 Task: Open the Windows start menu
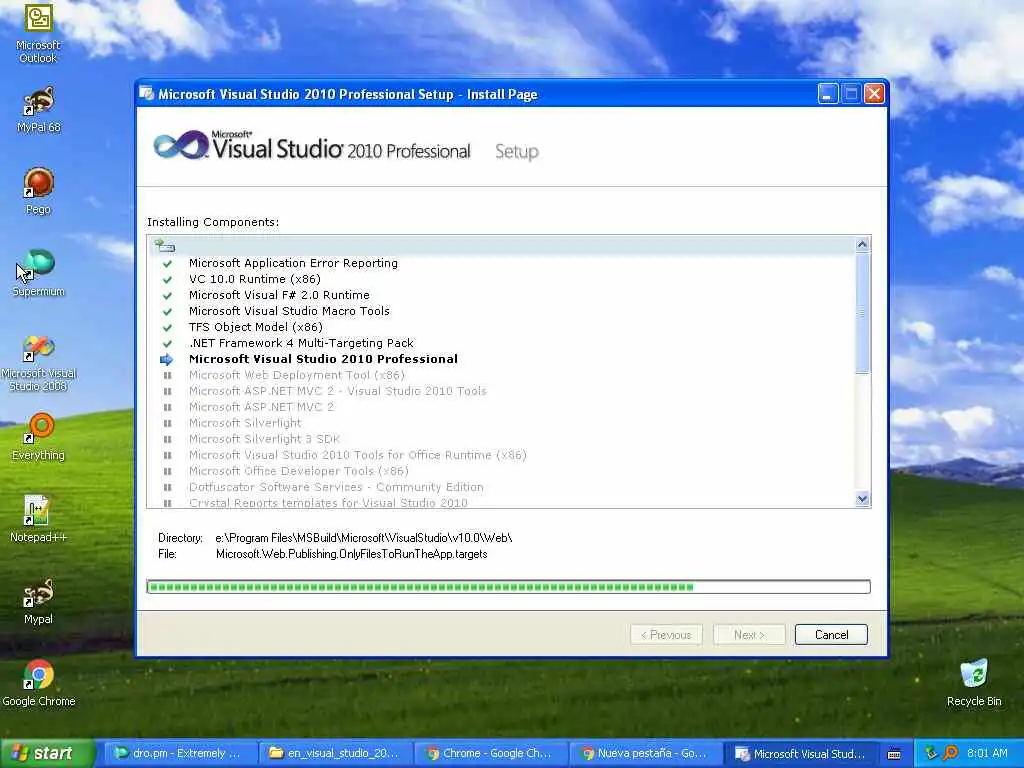click(47, 754)
